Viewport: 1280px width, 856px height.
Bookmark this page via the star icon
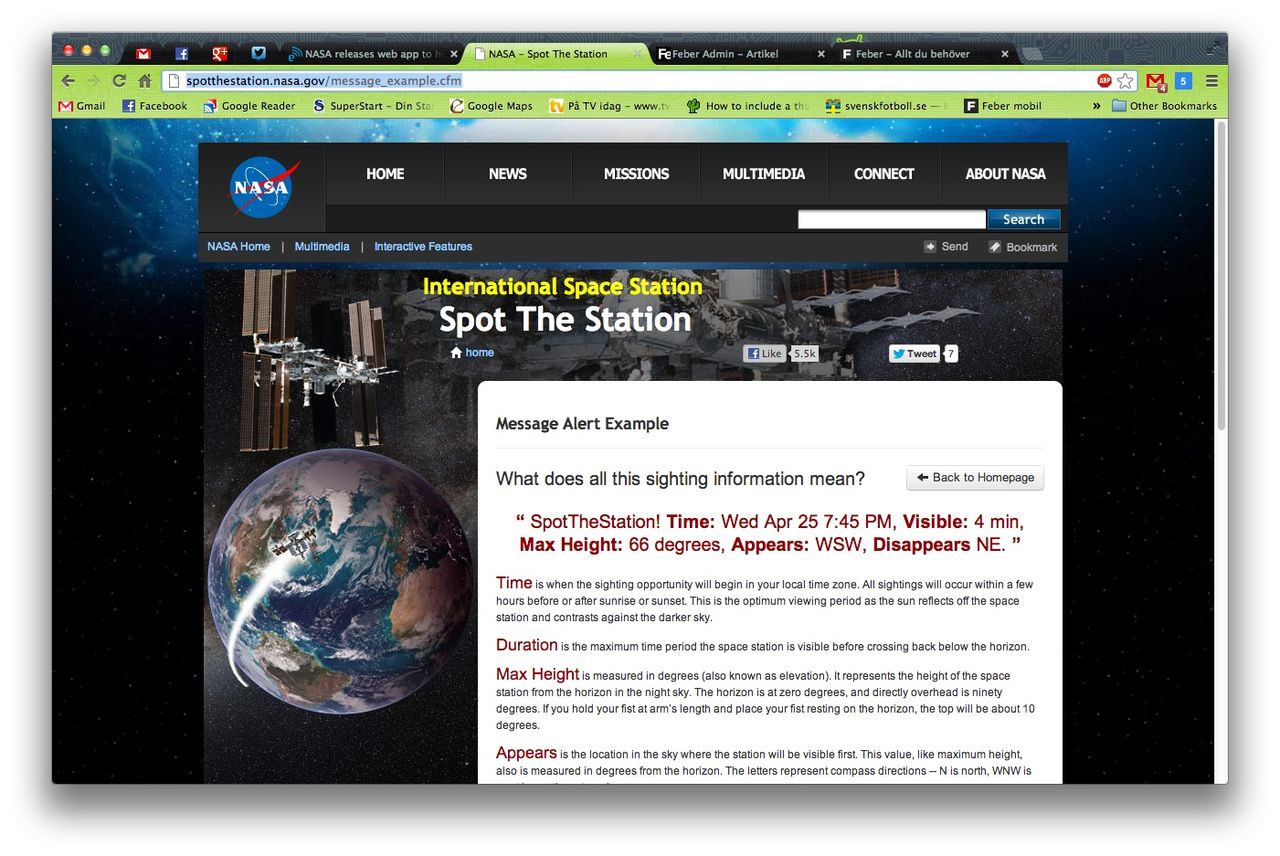(1124, 80)
